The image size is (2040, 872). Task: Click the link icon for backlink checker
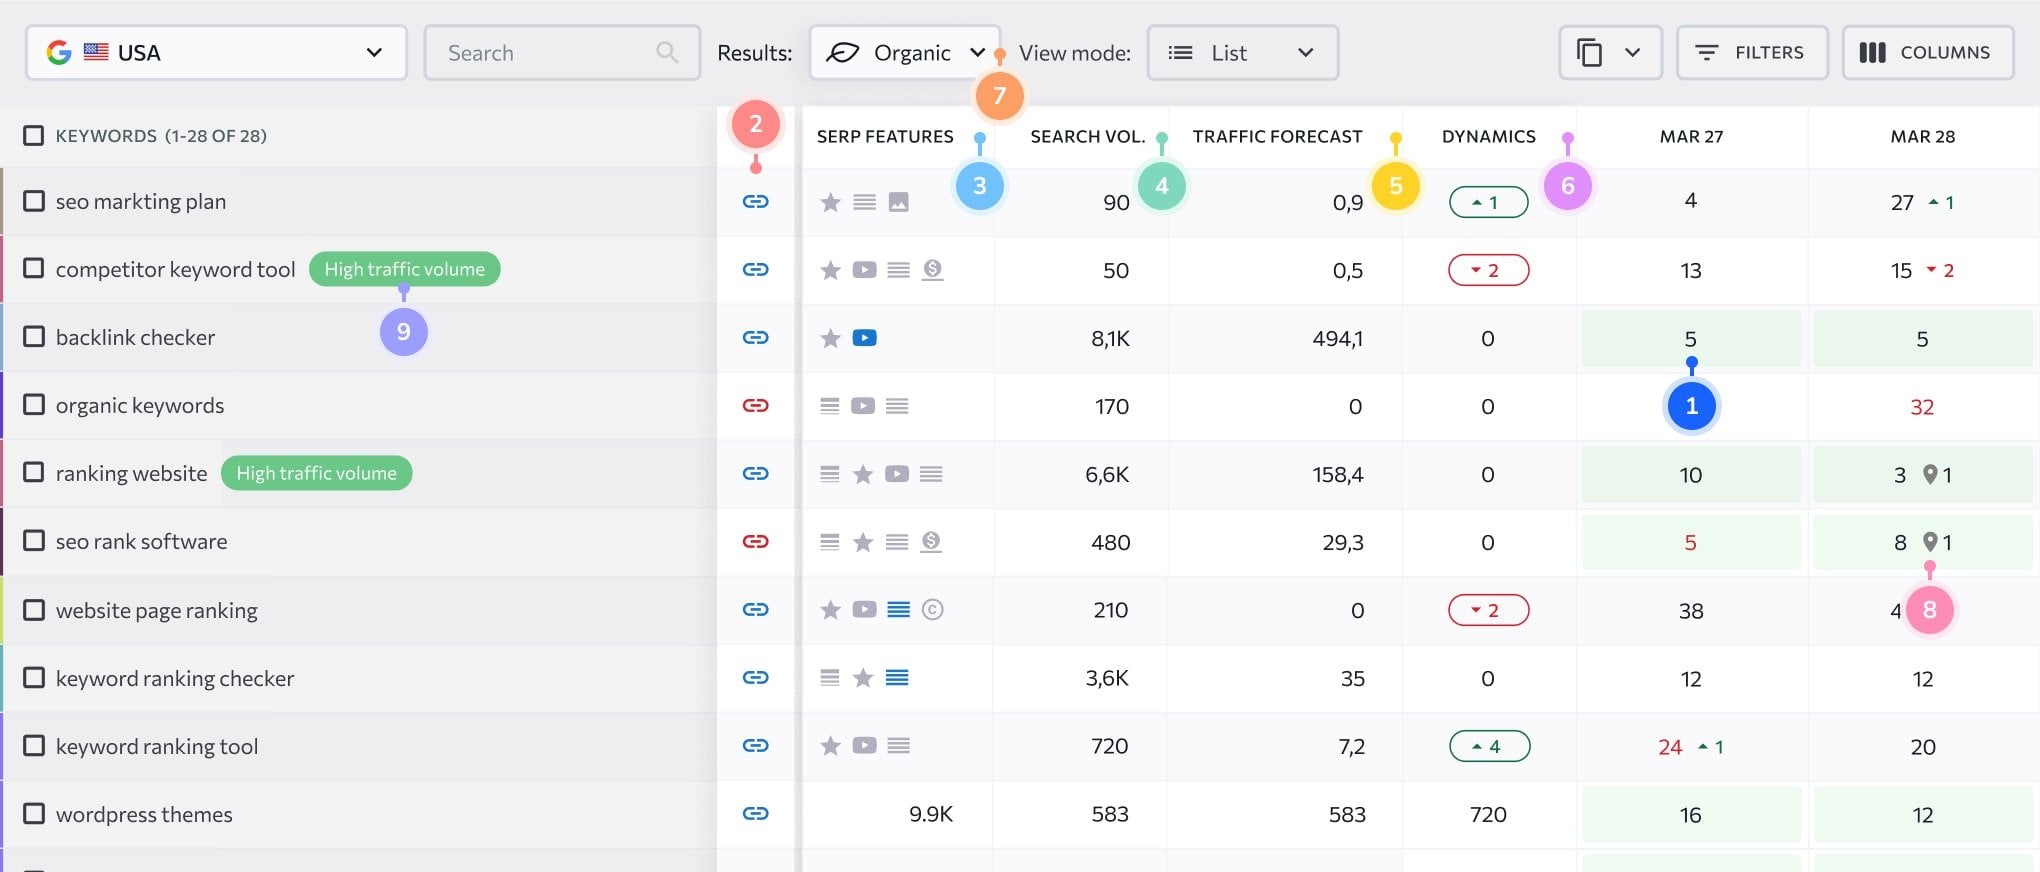755,337
